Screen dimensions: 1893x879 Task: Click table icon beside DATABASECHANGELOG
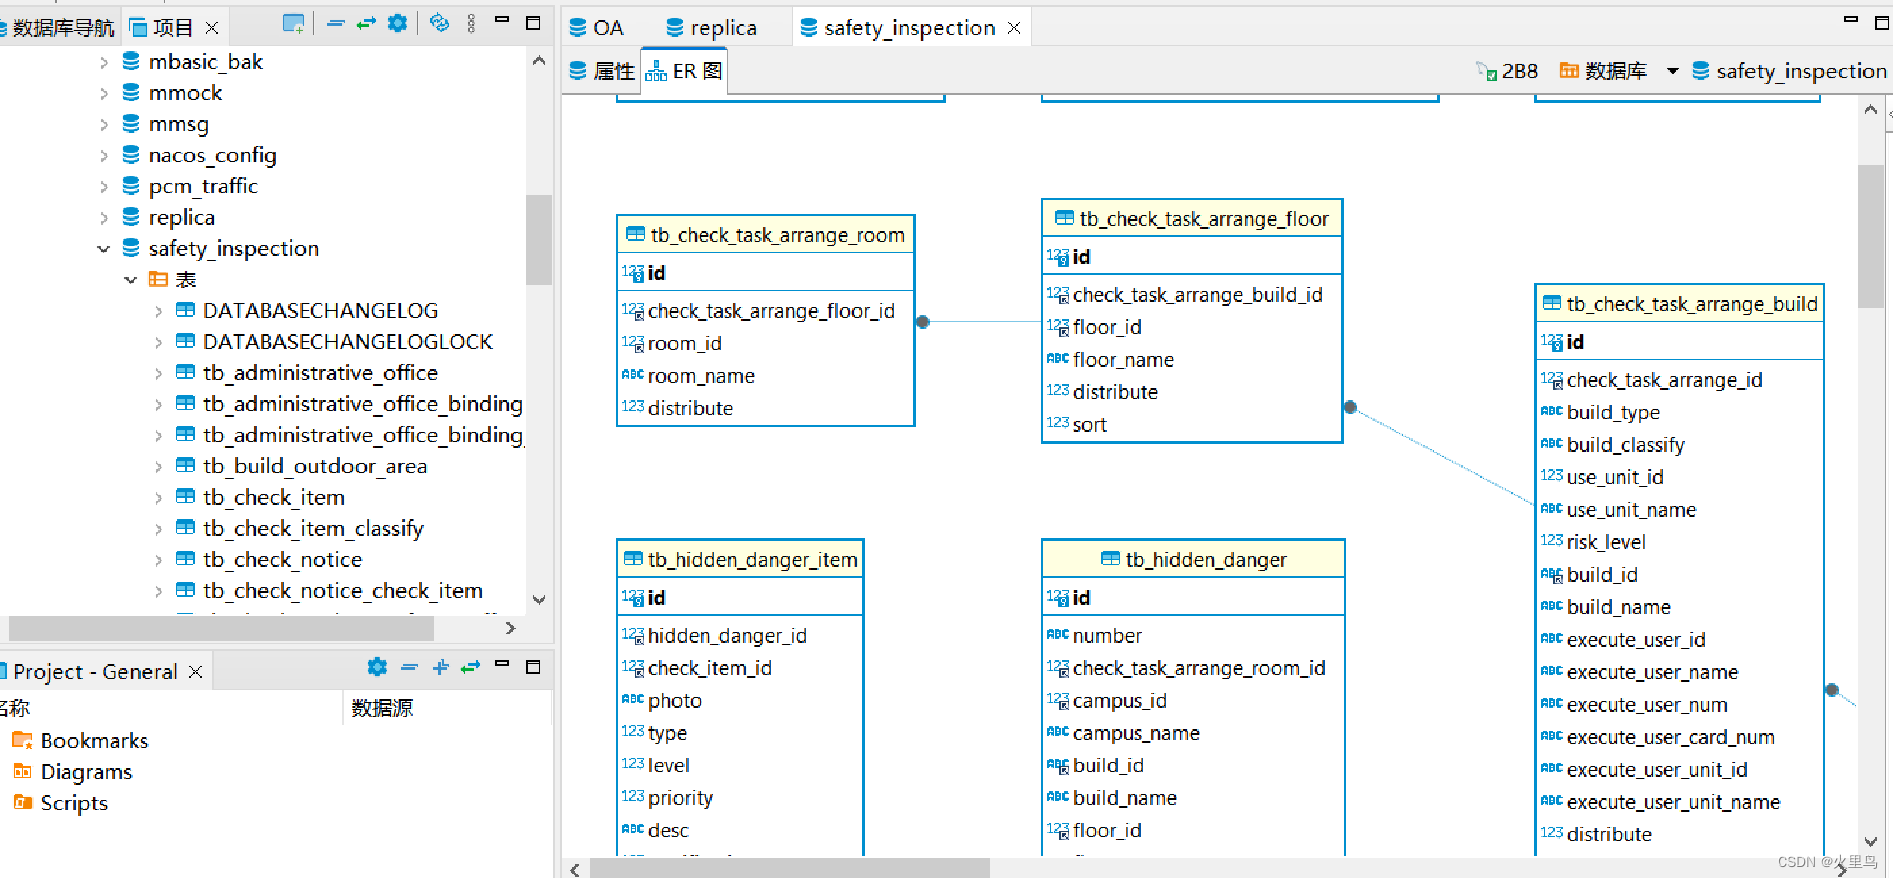click(x=185, y=310)
